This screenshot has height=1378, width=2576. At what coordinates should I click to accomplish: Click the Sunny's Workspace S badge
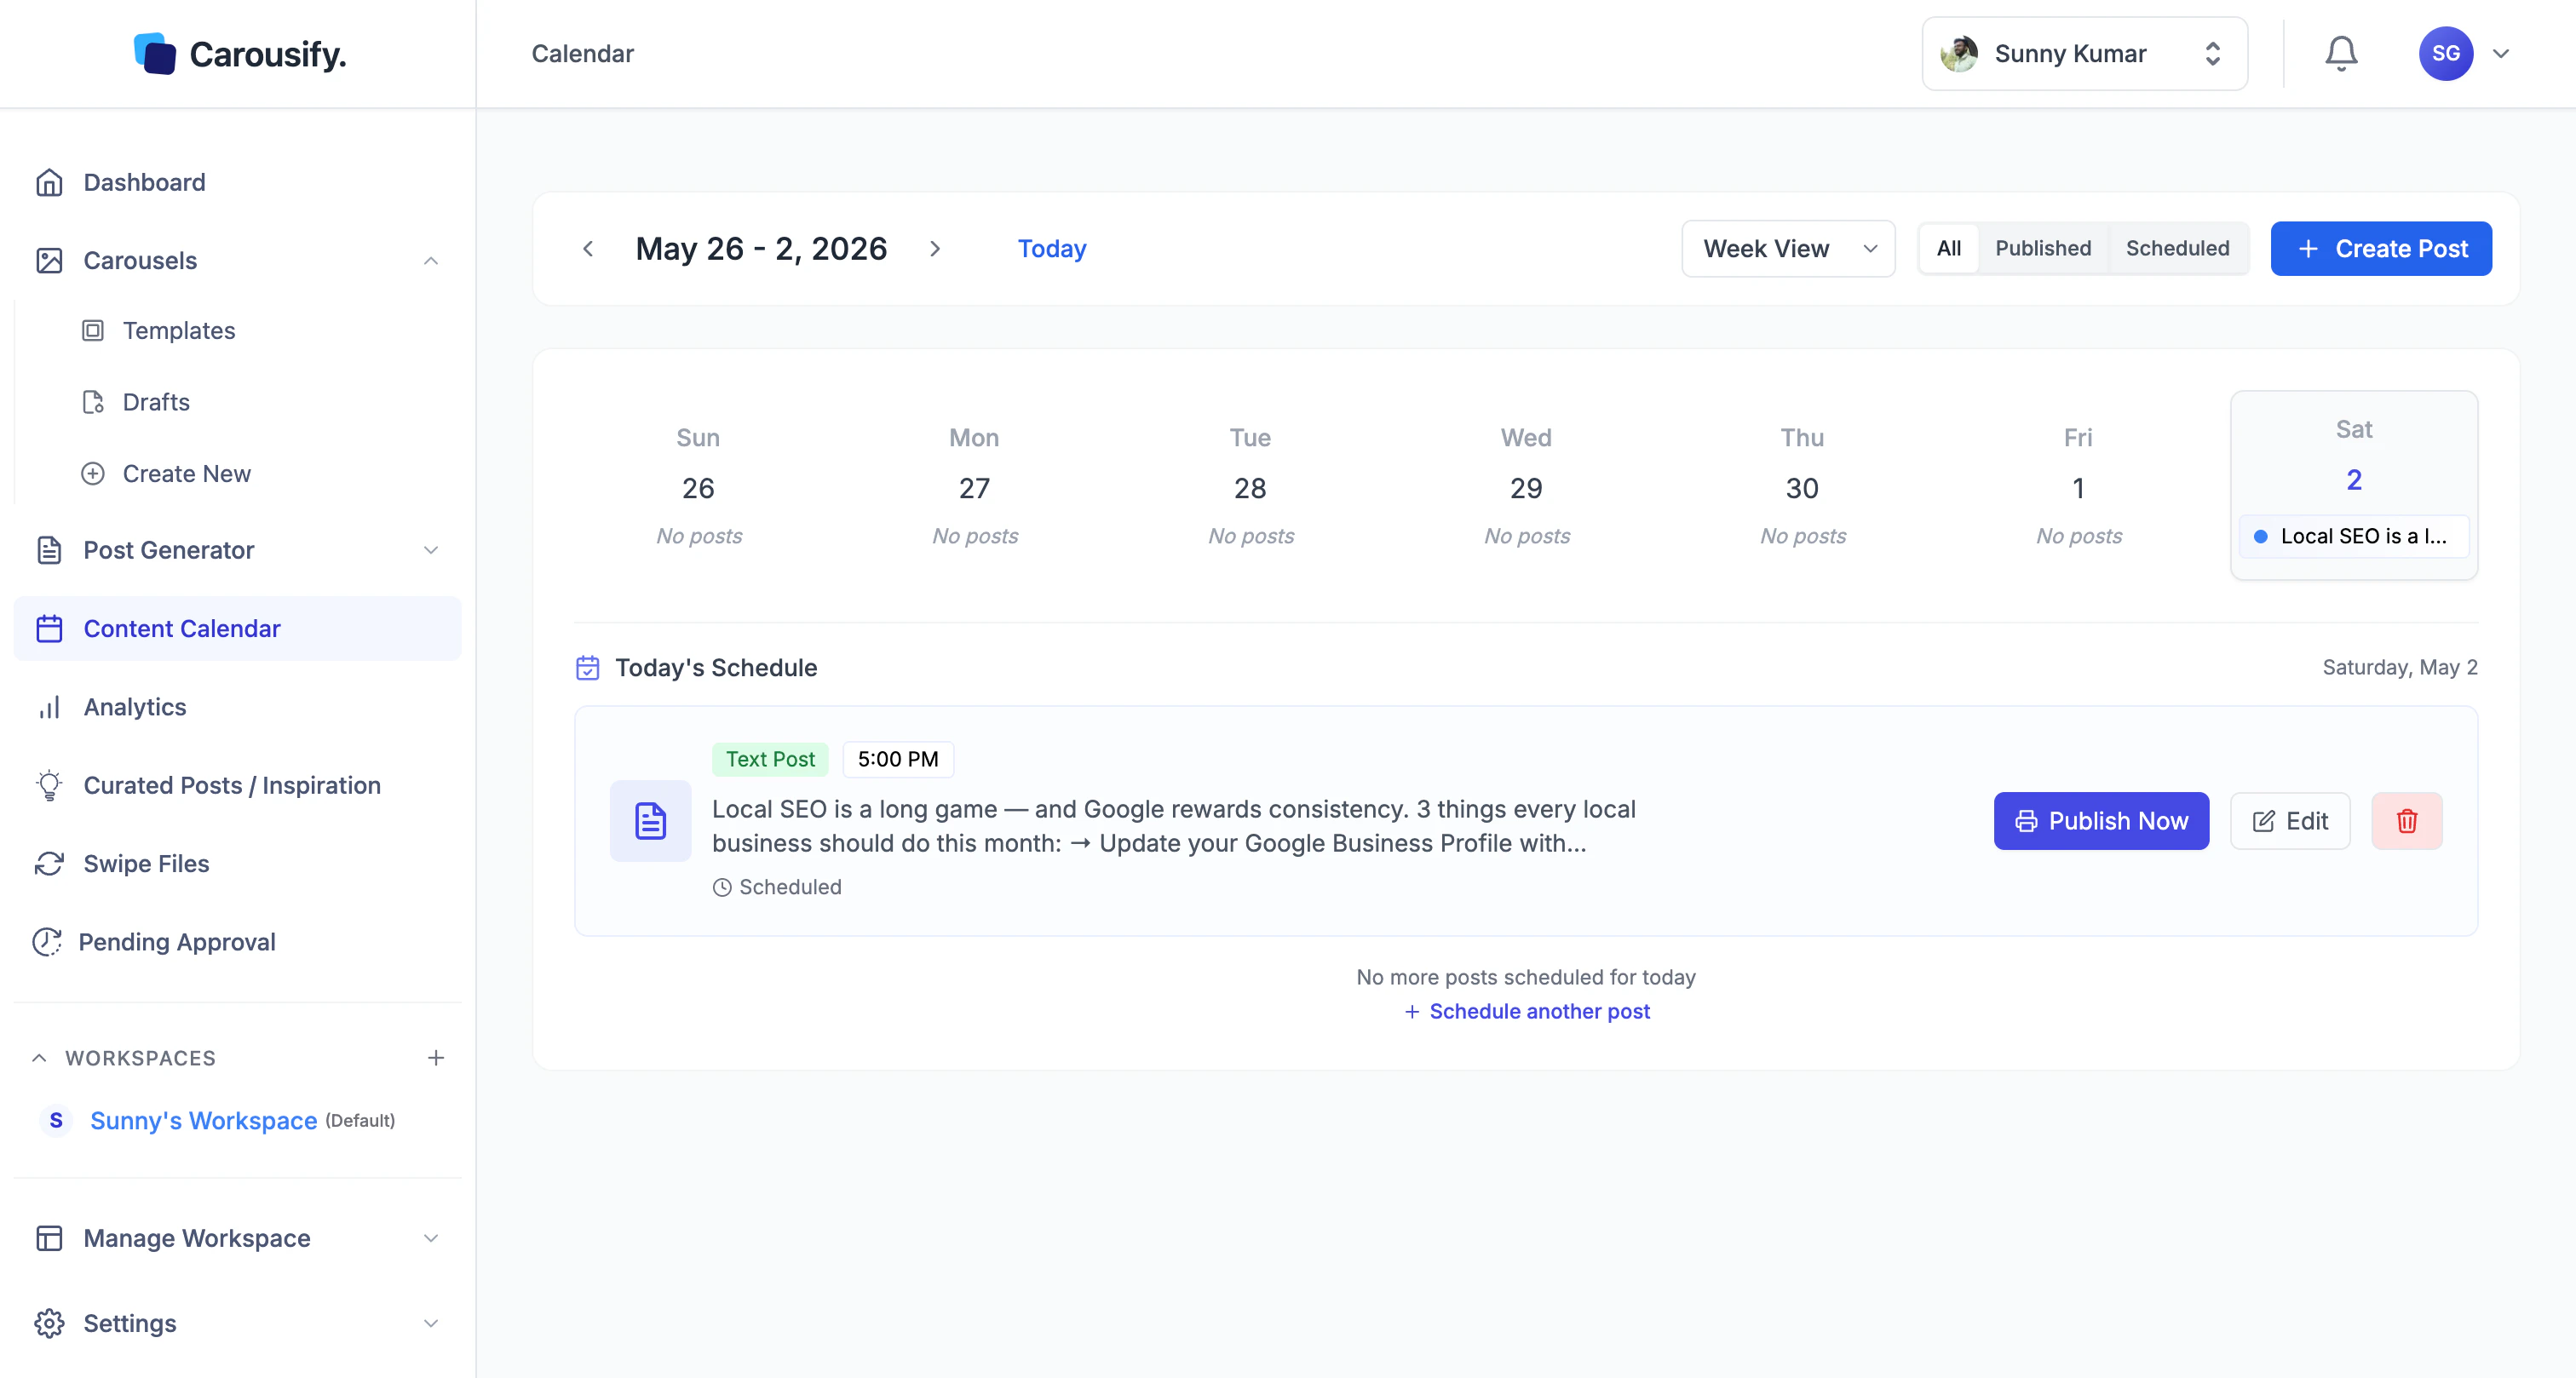56,1120
